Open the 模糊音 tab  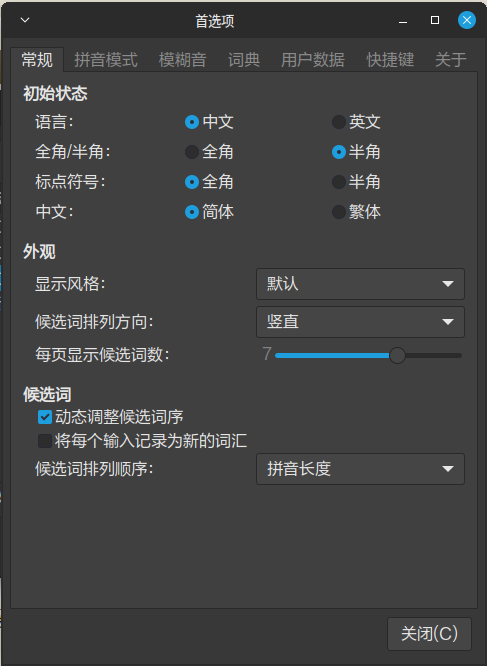click(183, 60)
